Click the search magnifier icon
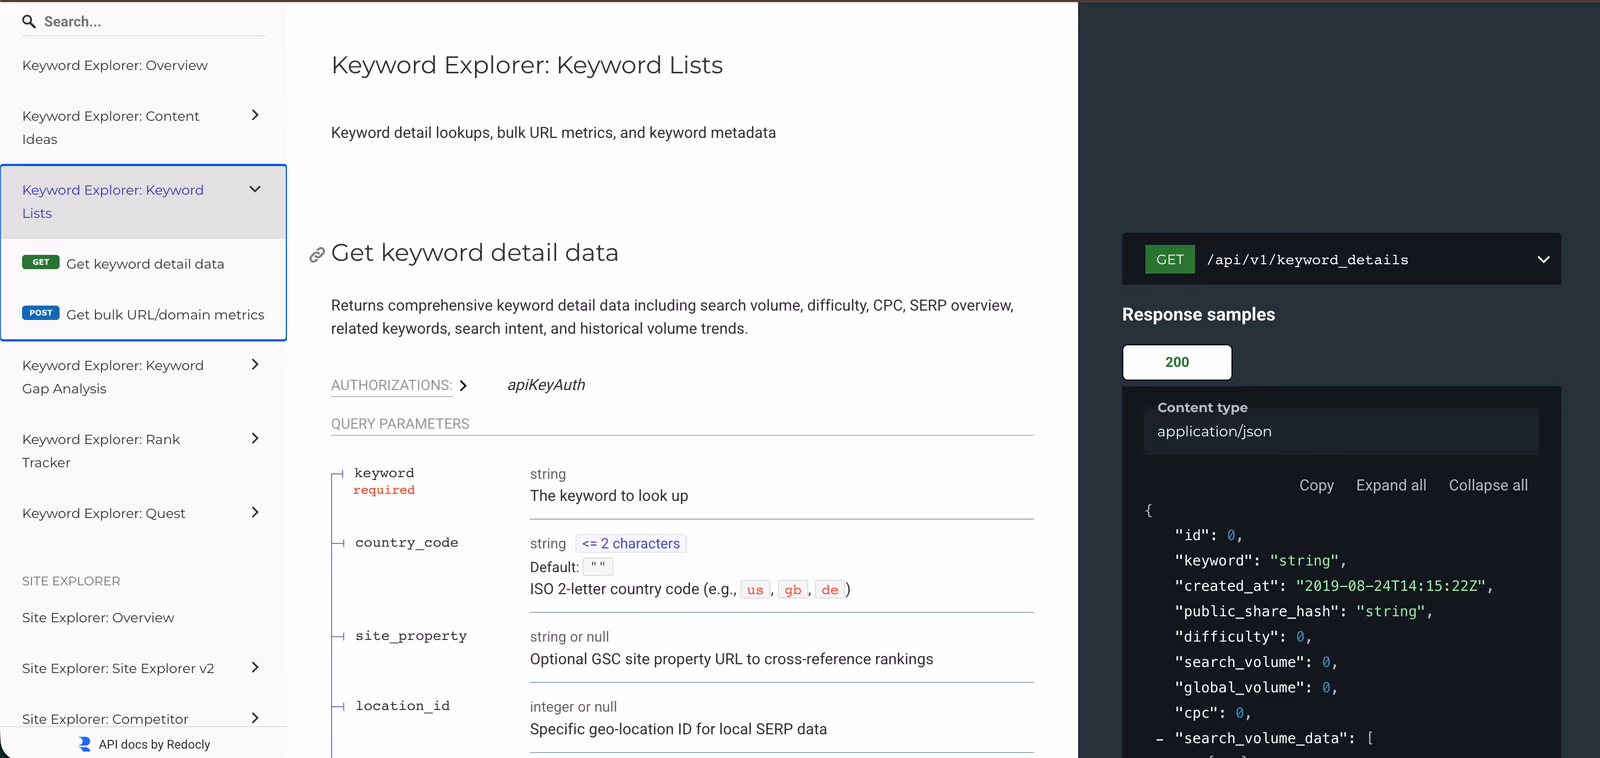 (29, 21)
